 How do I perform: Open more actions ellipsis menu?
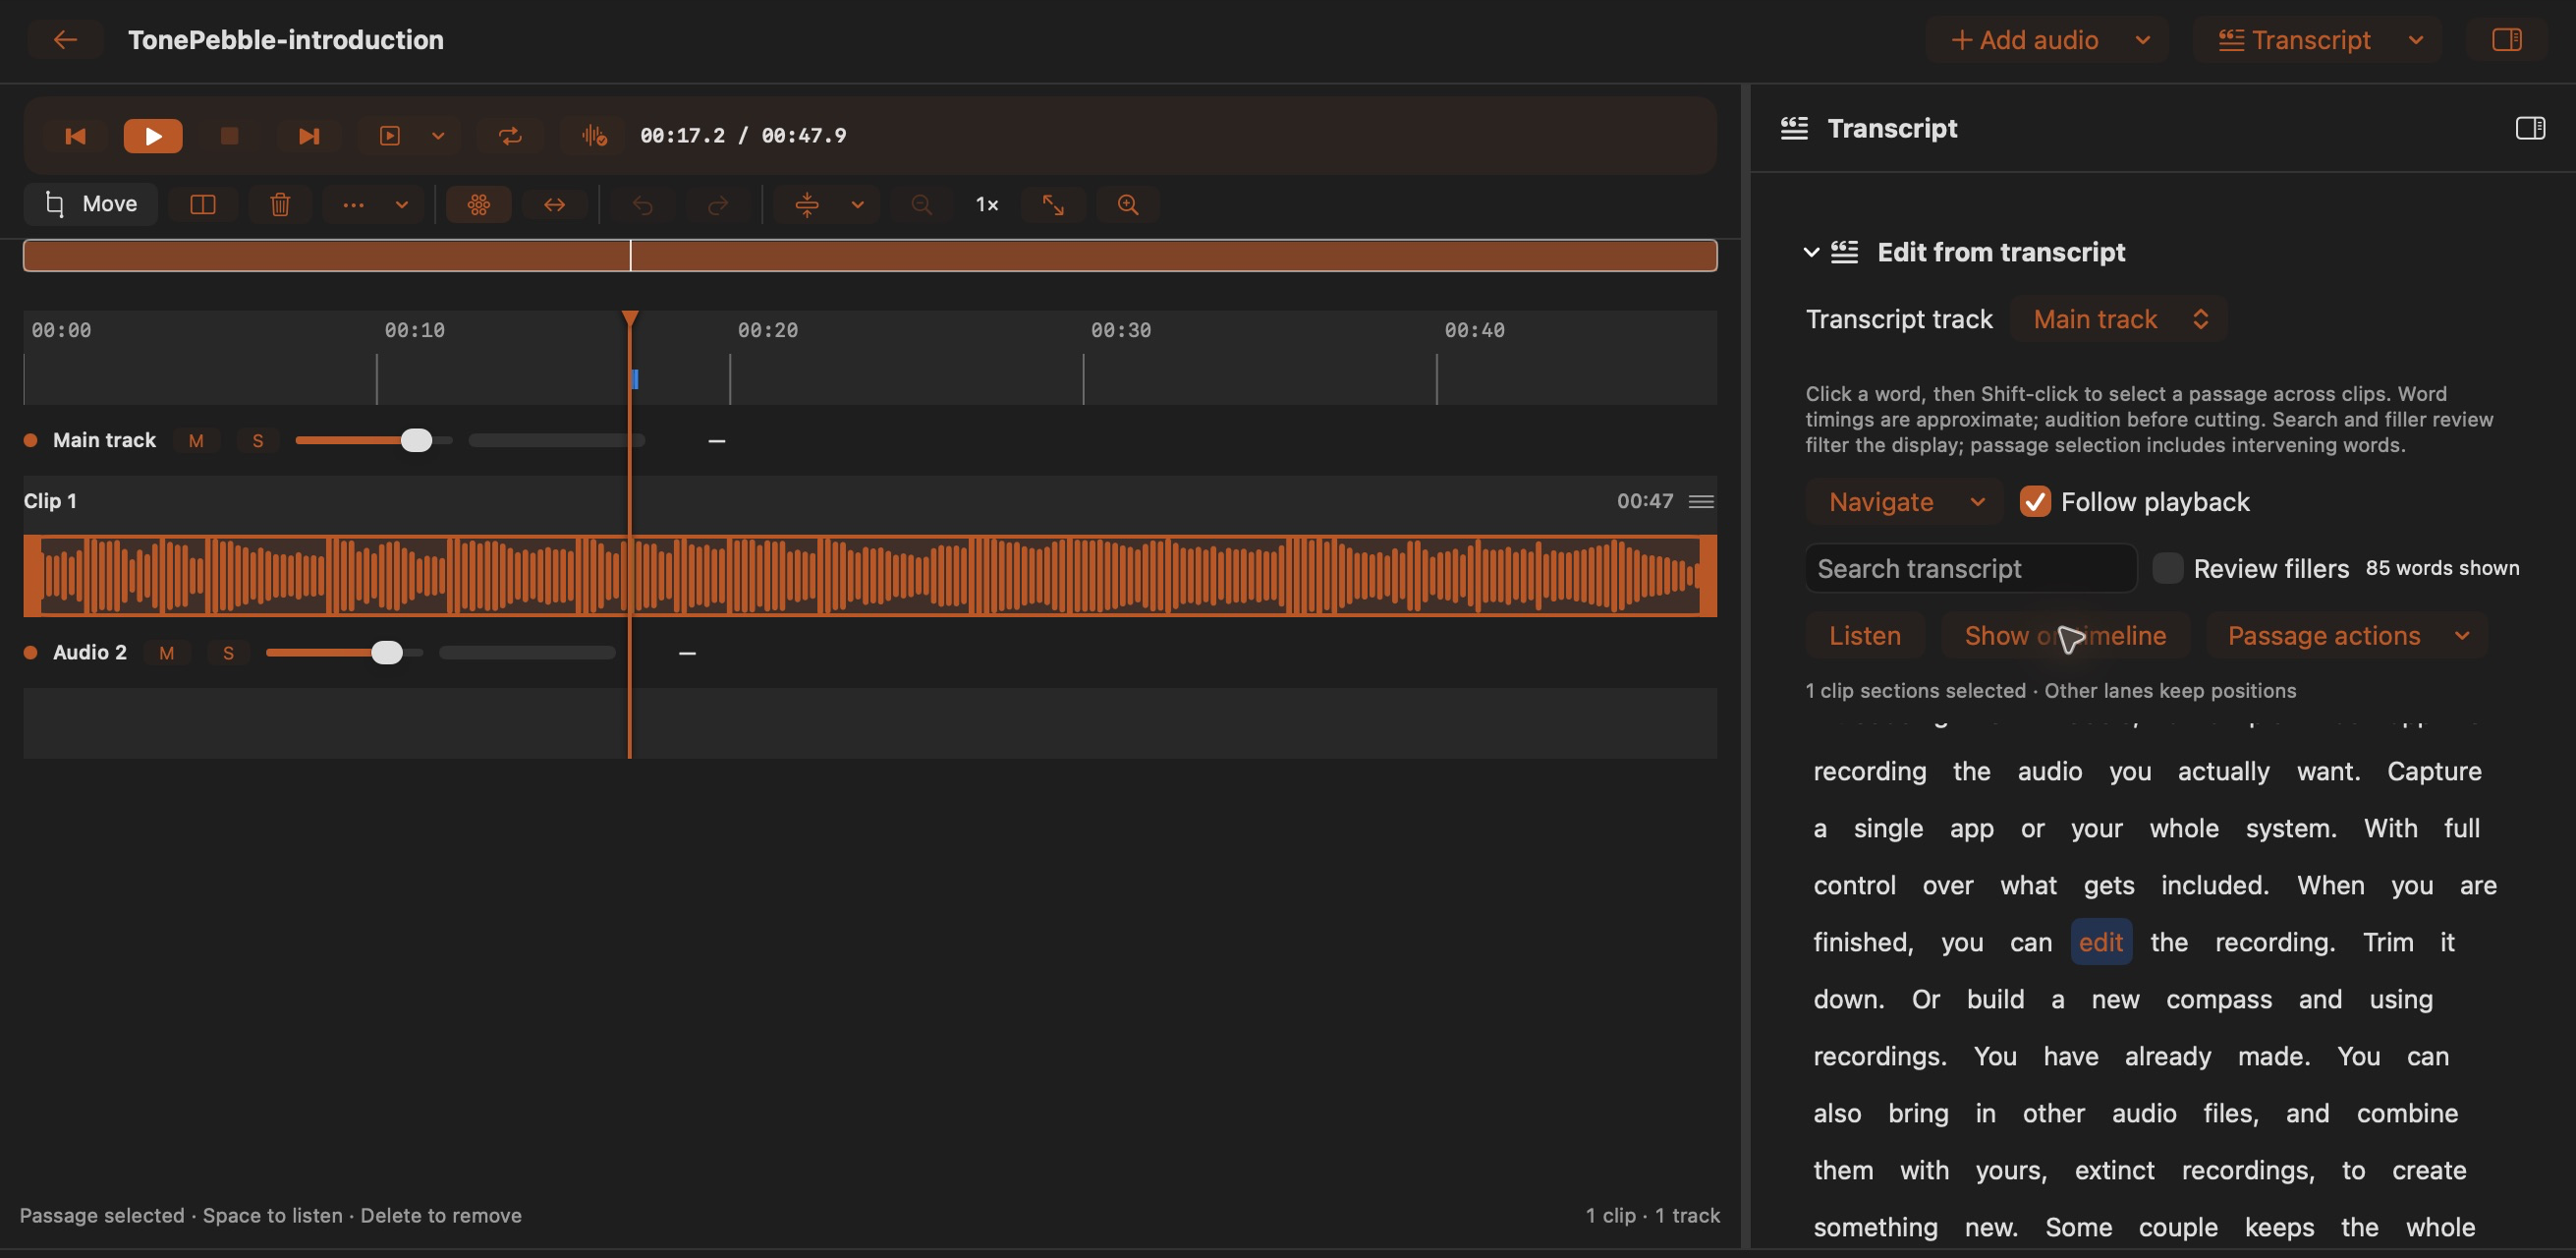pos(353,205)
